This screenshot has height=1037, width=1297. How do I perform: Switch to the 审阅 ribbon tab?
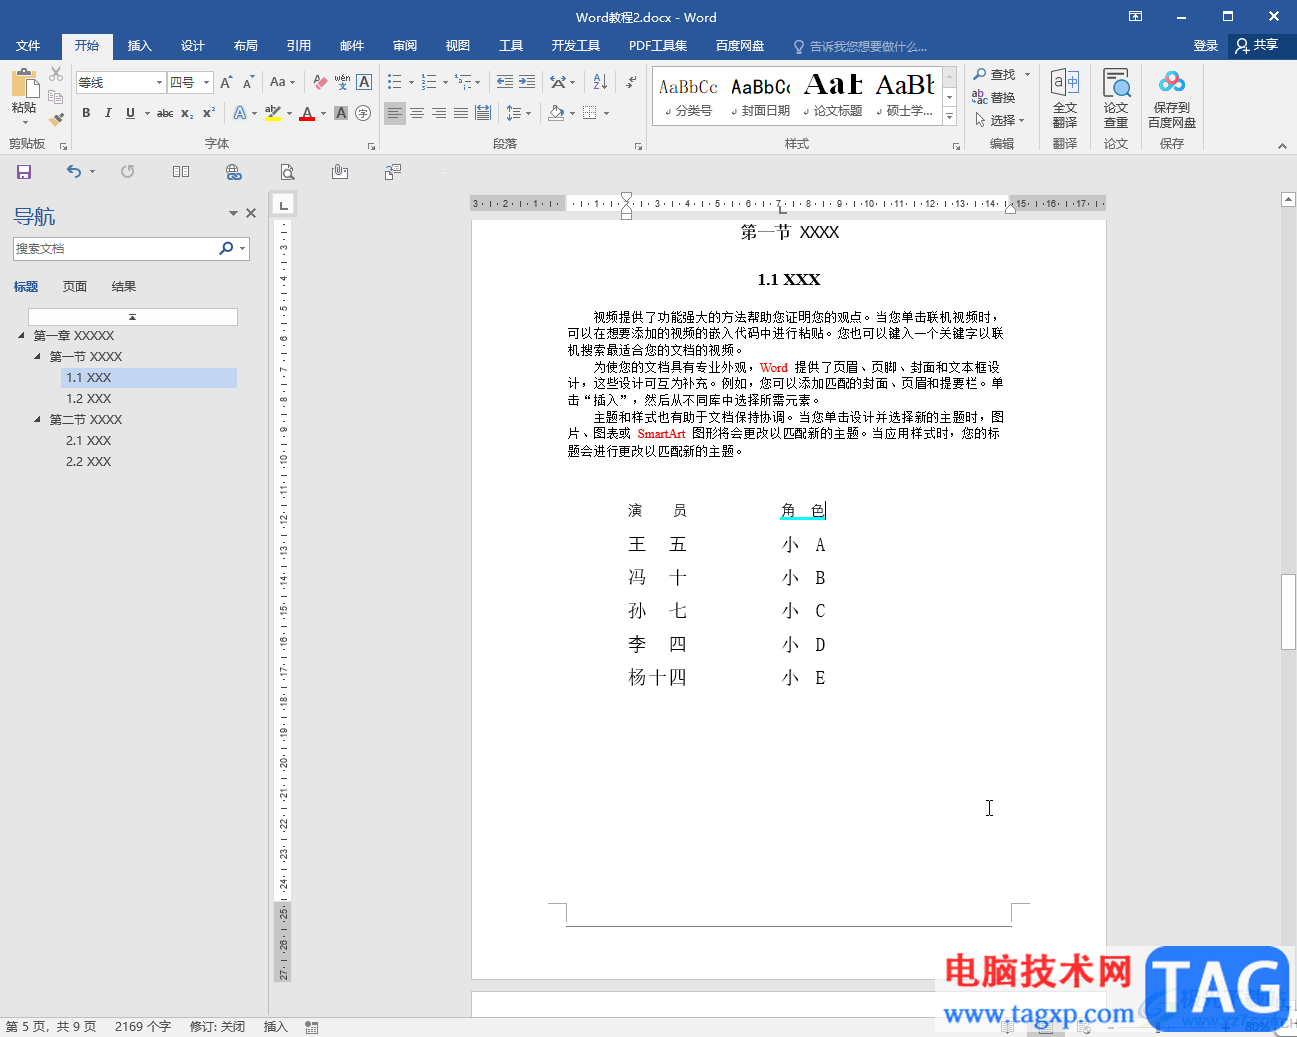coord(405,46)
